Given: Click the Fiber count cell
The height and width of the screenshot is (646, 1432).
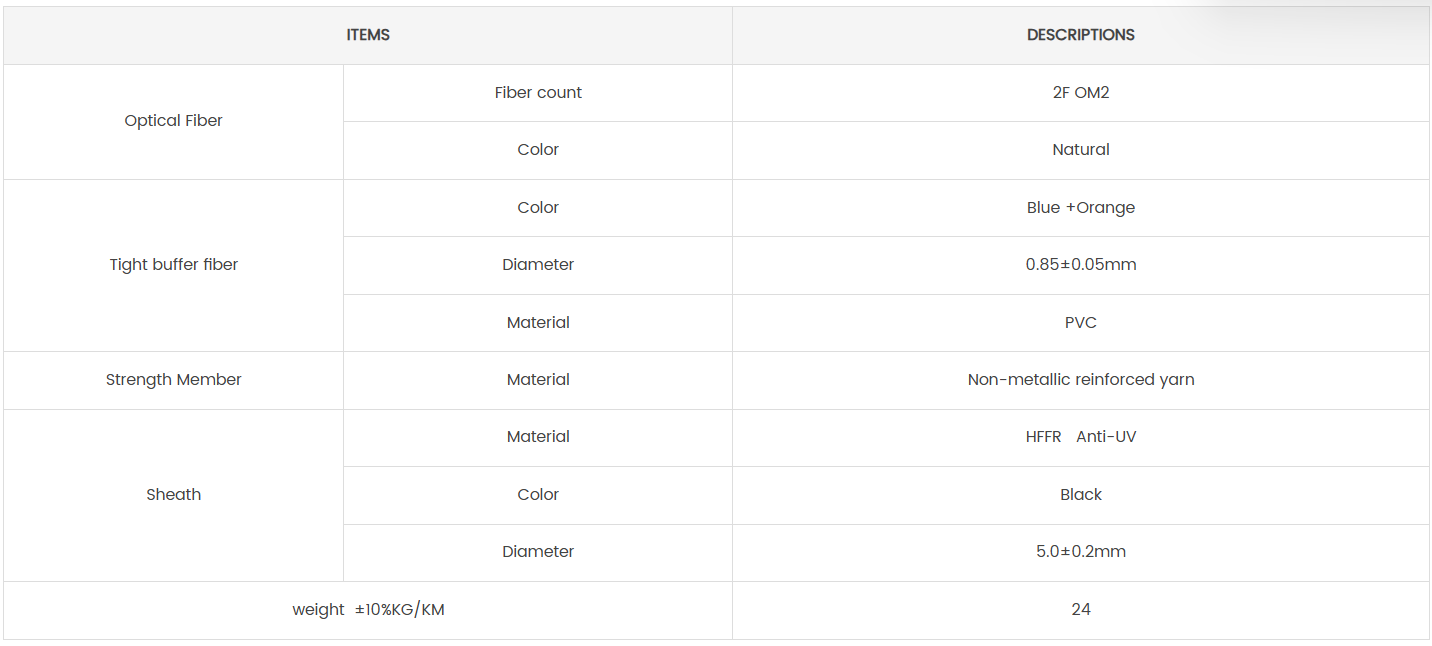Looking at the screenshot, I should 538,93.
